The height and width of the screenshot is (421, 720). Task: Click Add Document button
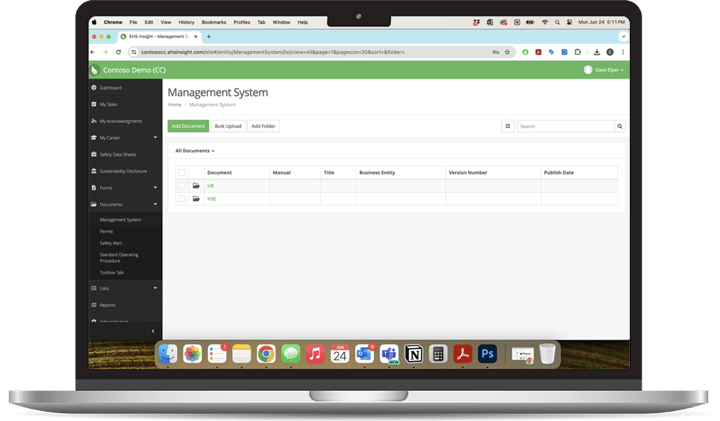coord(188,126)
